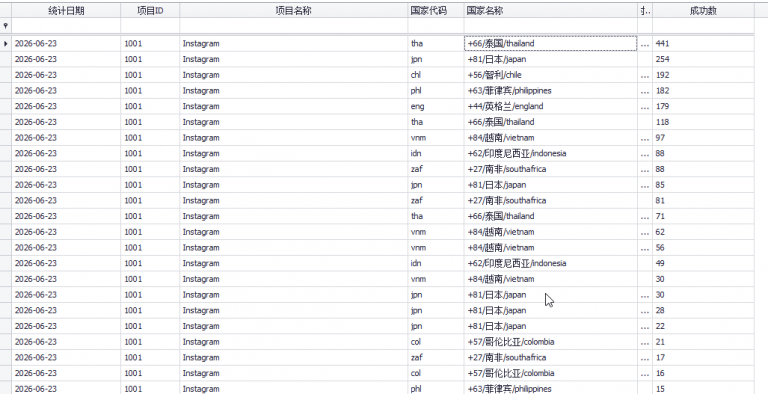
Task: Select the southafrica country cell in the 81 row
Action: pyautogui.click(x=551, y=200)
